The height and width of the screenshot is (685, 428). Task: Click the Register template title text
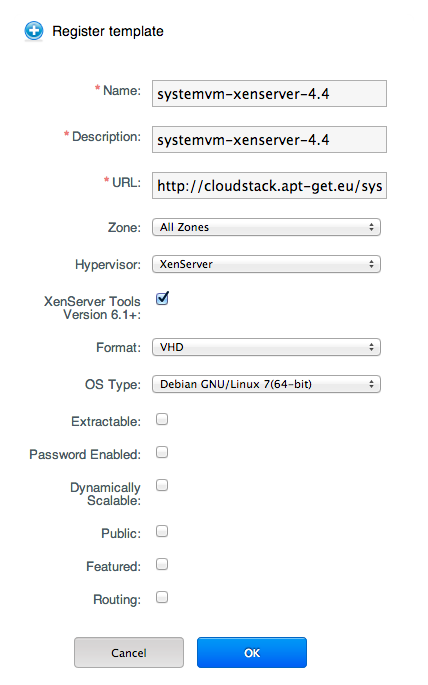[108, 31]
